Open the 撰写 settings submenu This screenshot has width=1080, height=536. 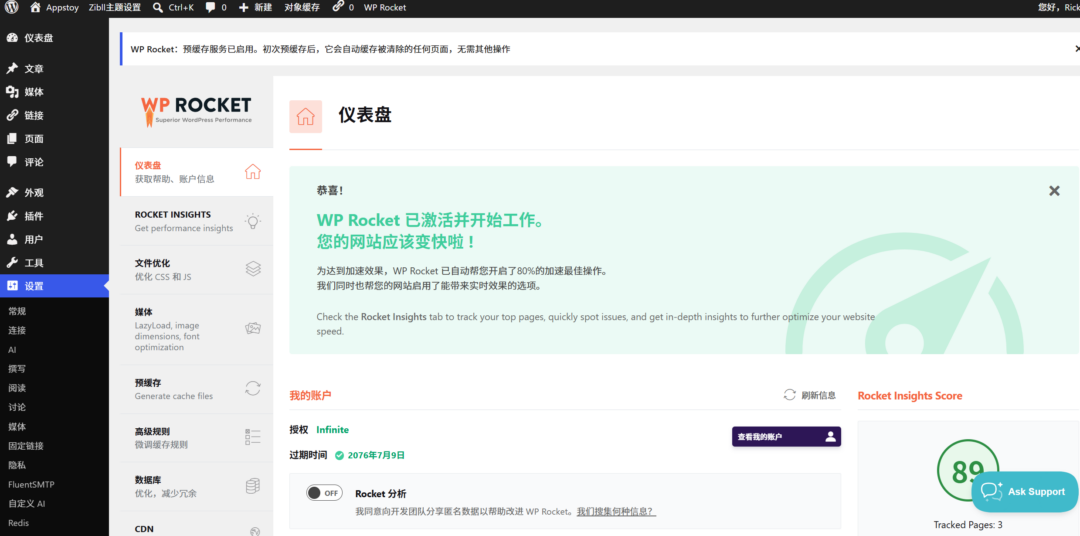tap(17, 369)
